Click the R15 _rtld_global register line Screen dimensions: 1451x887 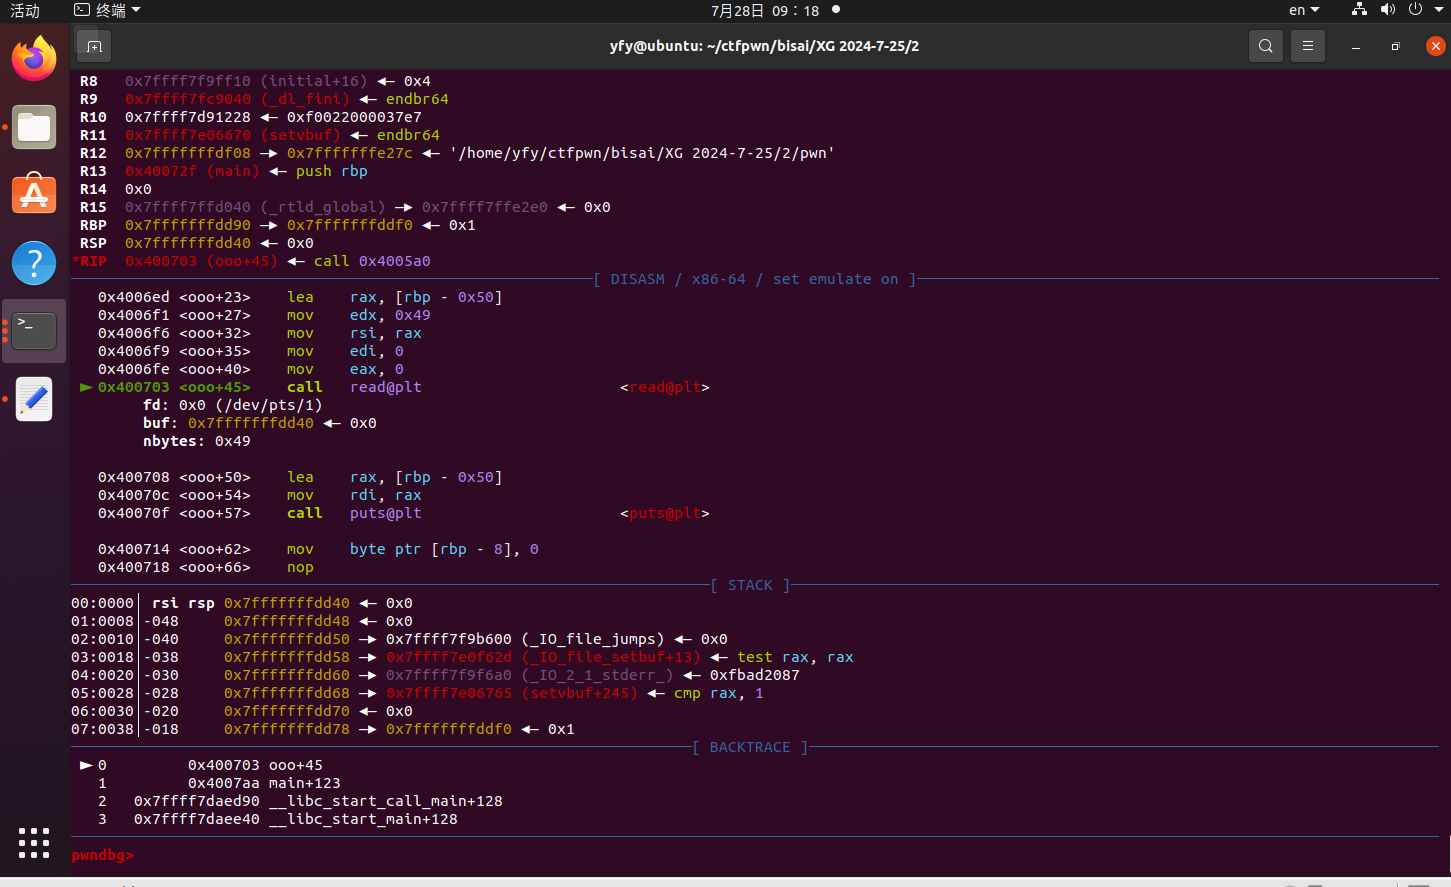pos(345,207)
